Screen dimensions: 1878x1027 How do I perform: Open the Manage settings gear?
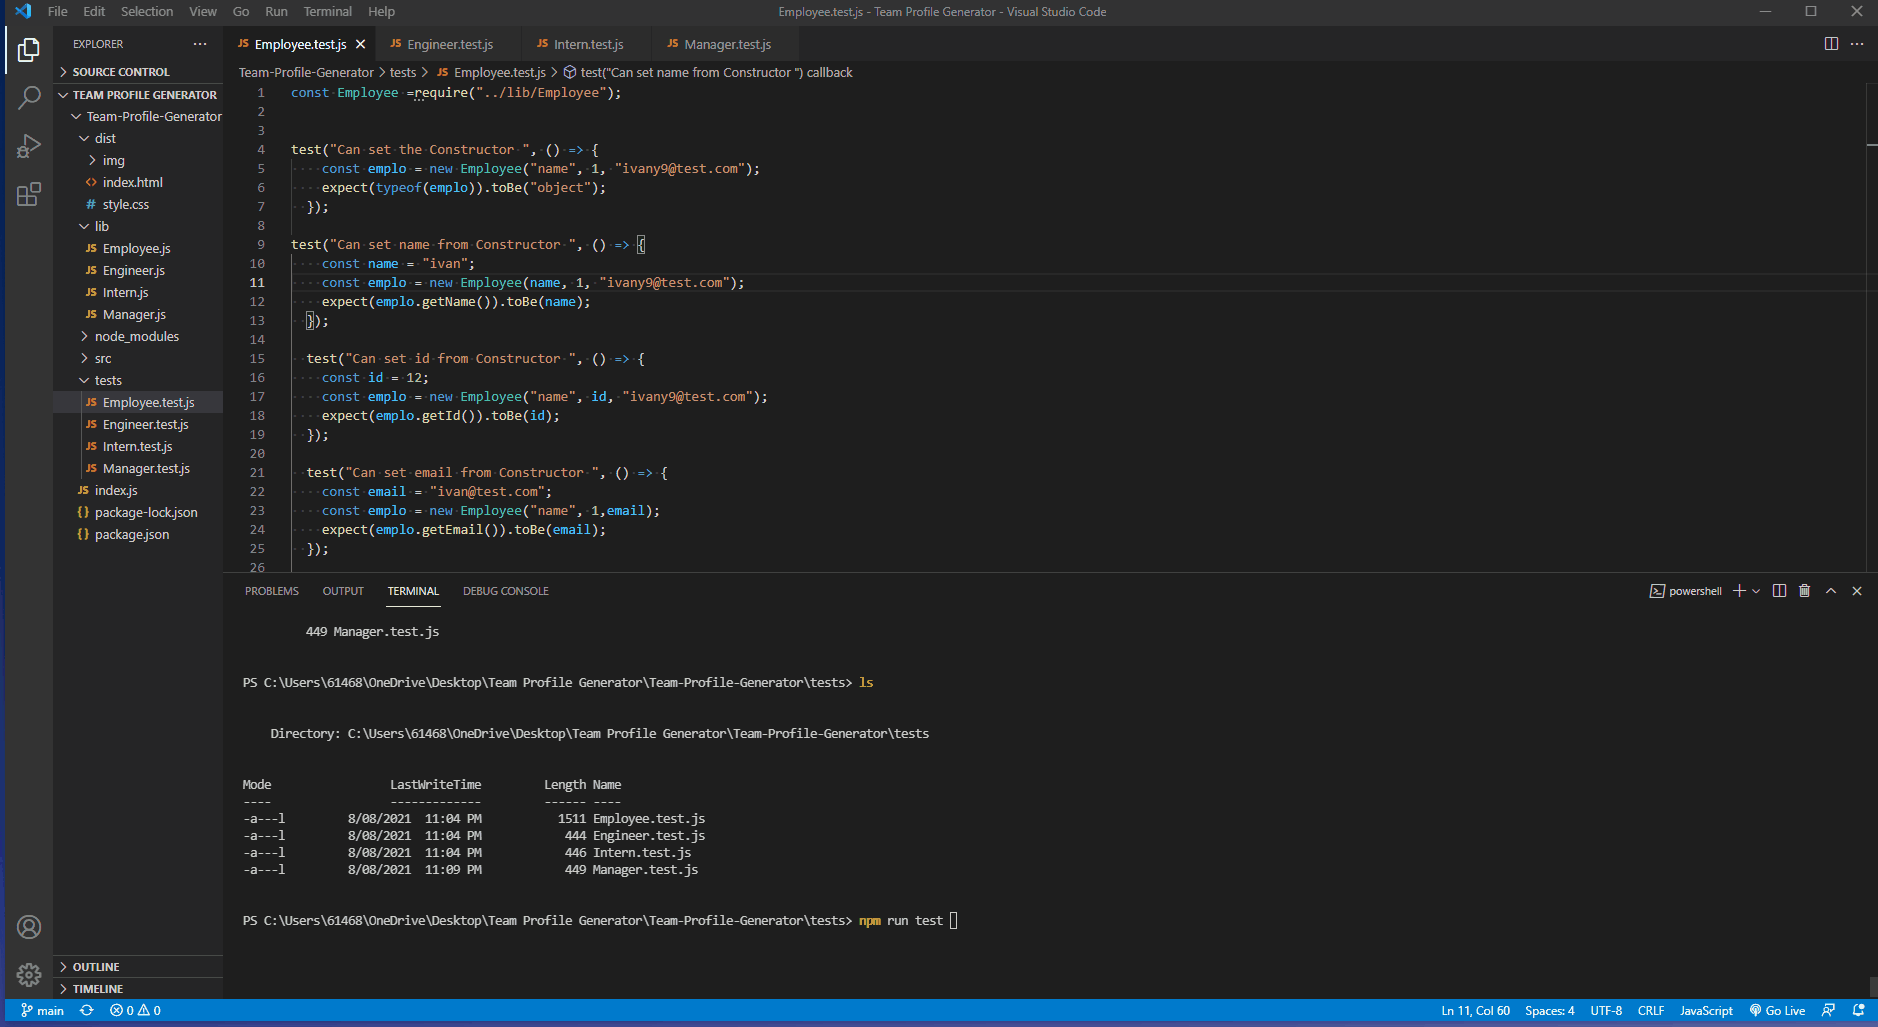click(x=29, y=975)
